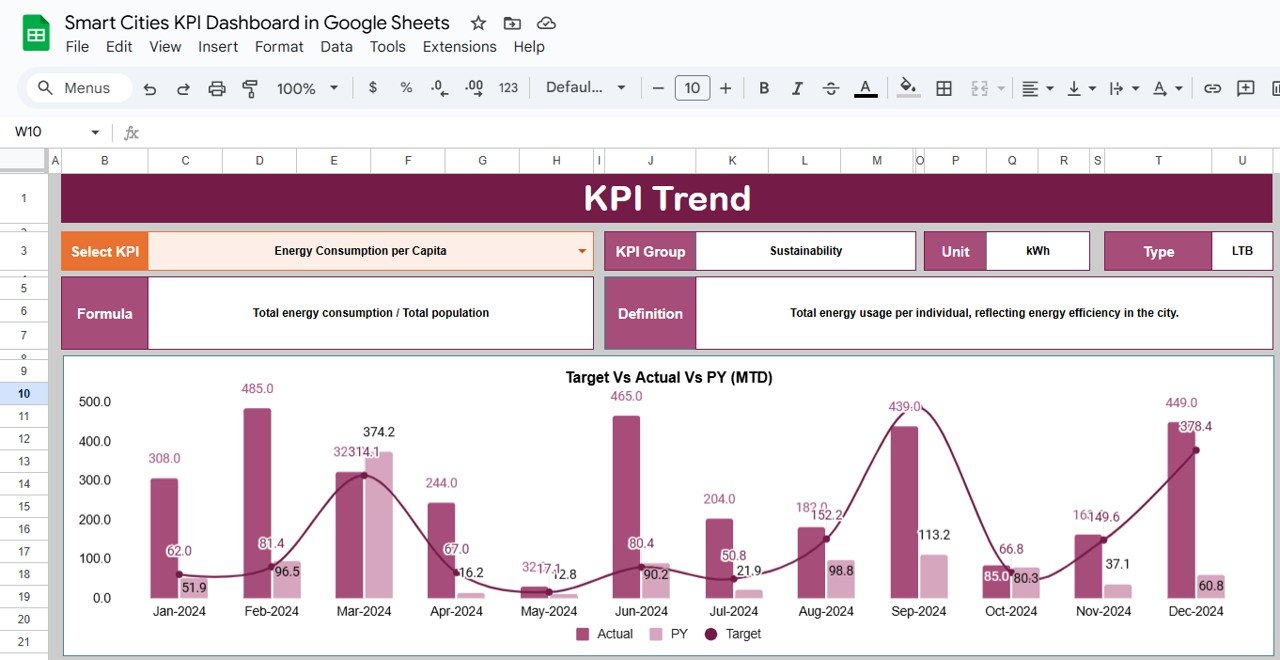Select the kWh unit cell
Screen dimensions: 1280x660
1038,251
